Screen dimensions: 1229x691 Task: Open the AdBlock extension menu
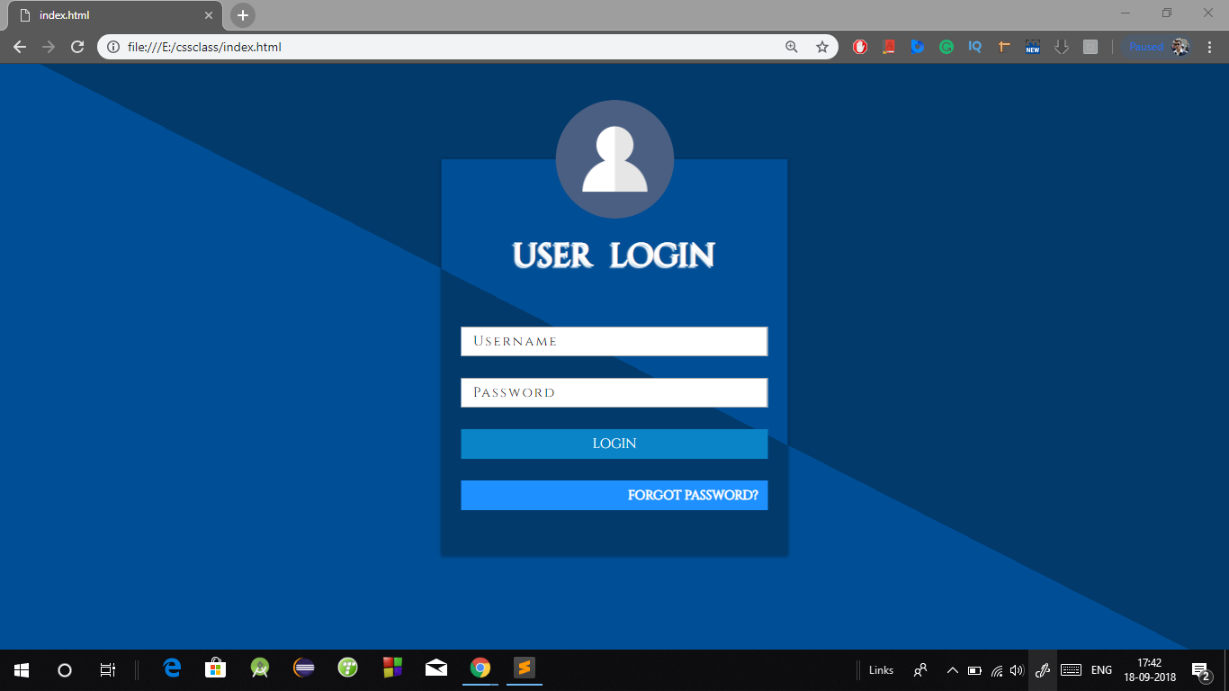[x=860, y=46]
